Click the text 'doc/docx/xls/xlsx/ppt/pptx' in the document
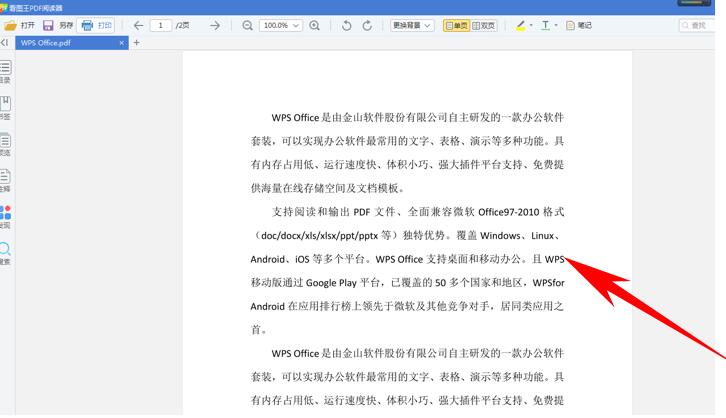Viewport: 726px width, 418px height. point(319,236)
